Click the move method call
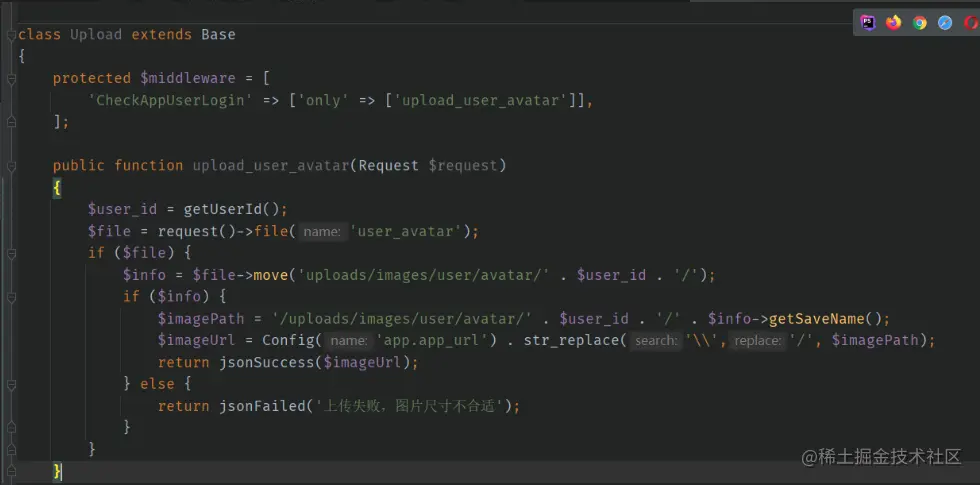The height and width of the screenshot is (485, 980). tap(271, 275)
